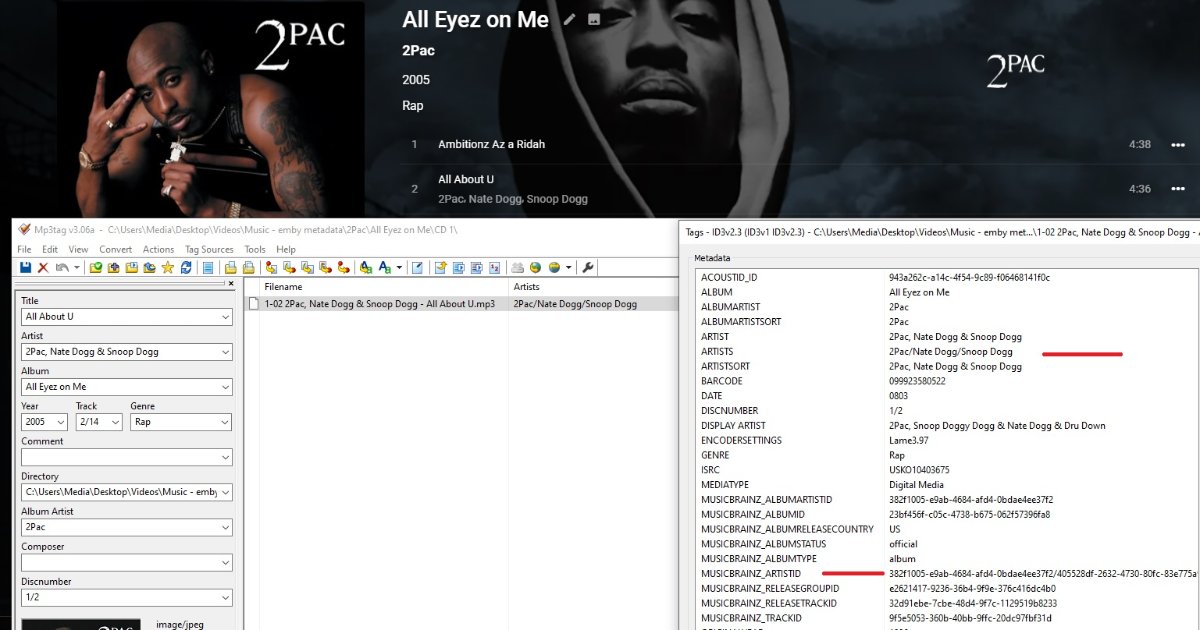
Task: Click the 2Pac artist link under album title
Action: click(418, 50)
